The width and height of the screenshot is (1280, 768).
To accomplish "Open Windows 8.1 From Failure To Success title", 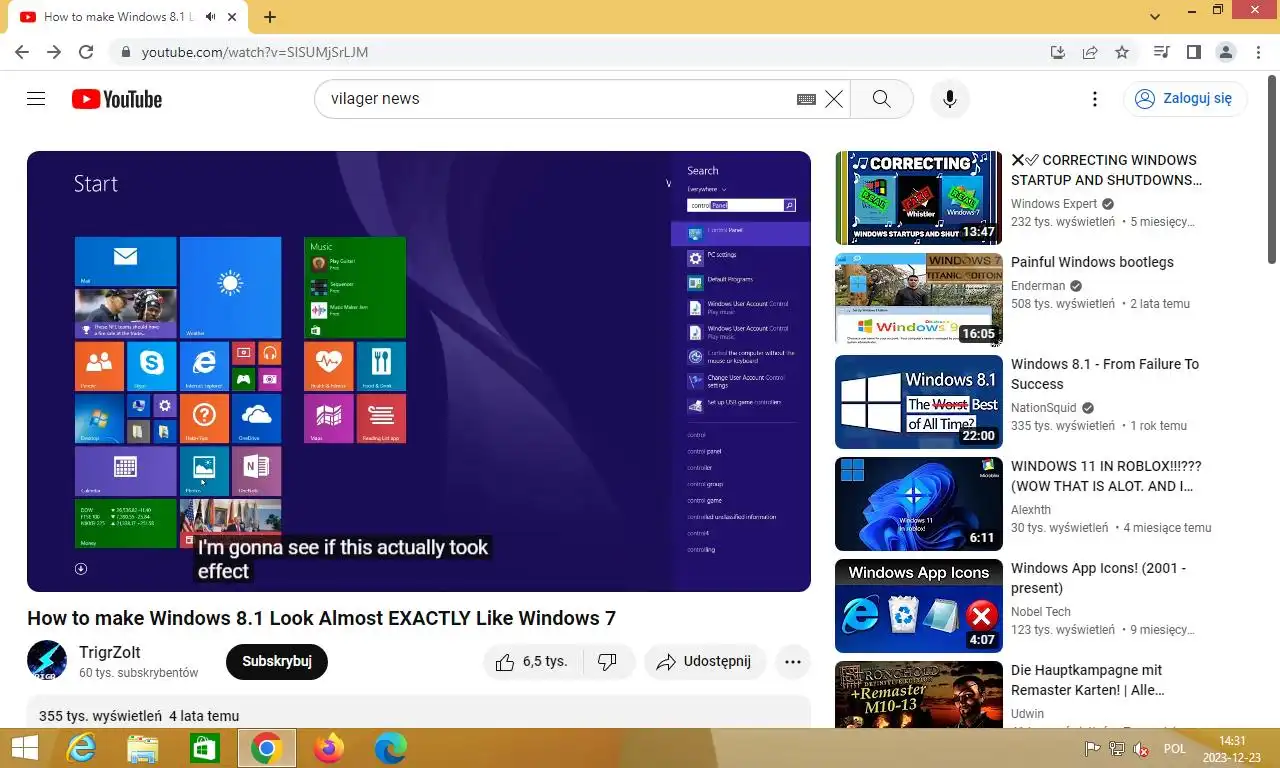I will (x=1105, y=374).
